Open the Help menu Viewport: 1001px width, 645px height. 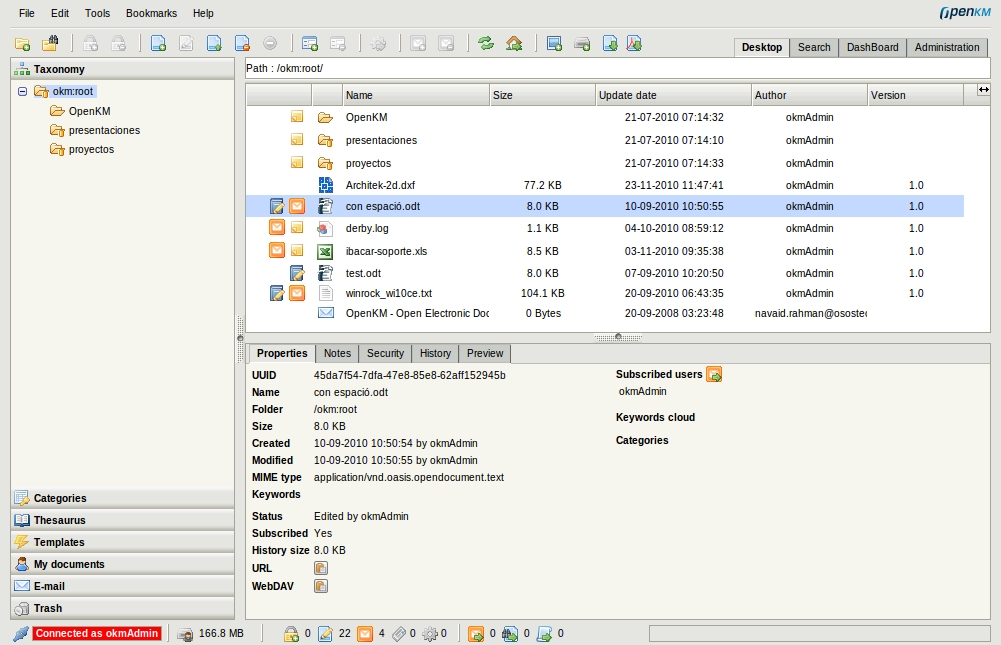[203, 13]
